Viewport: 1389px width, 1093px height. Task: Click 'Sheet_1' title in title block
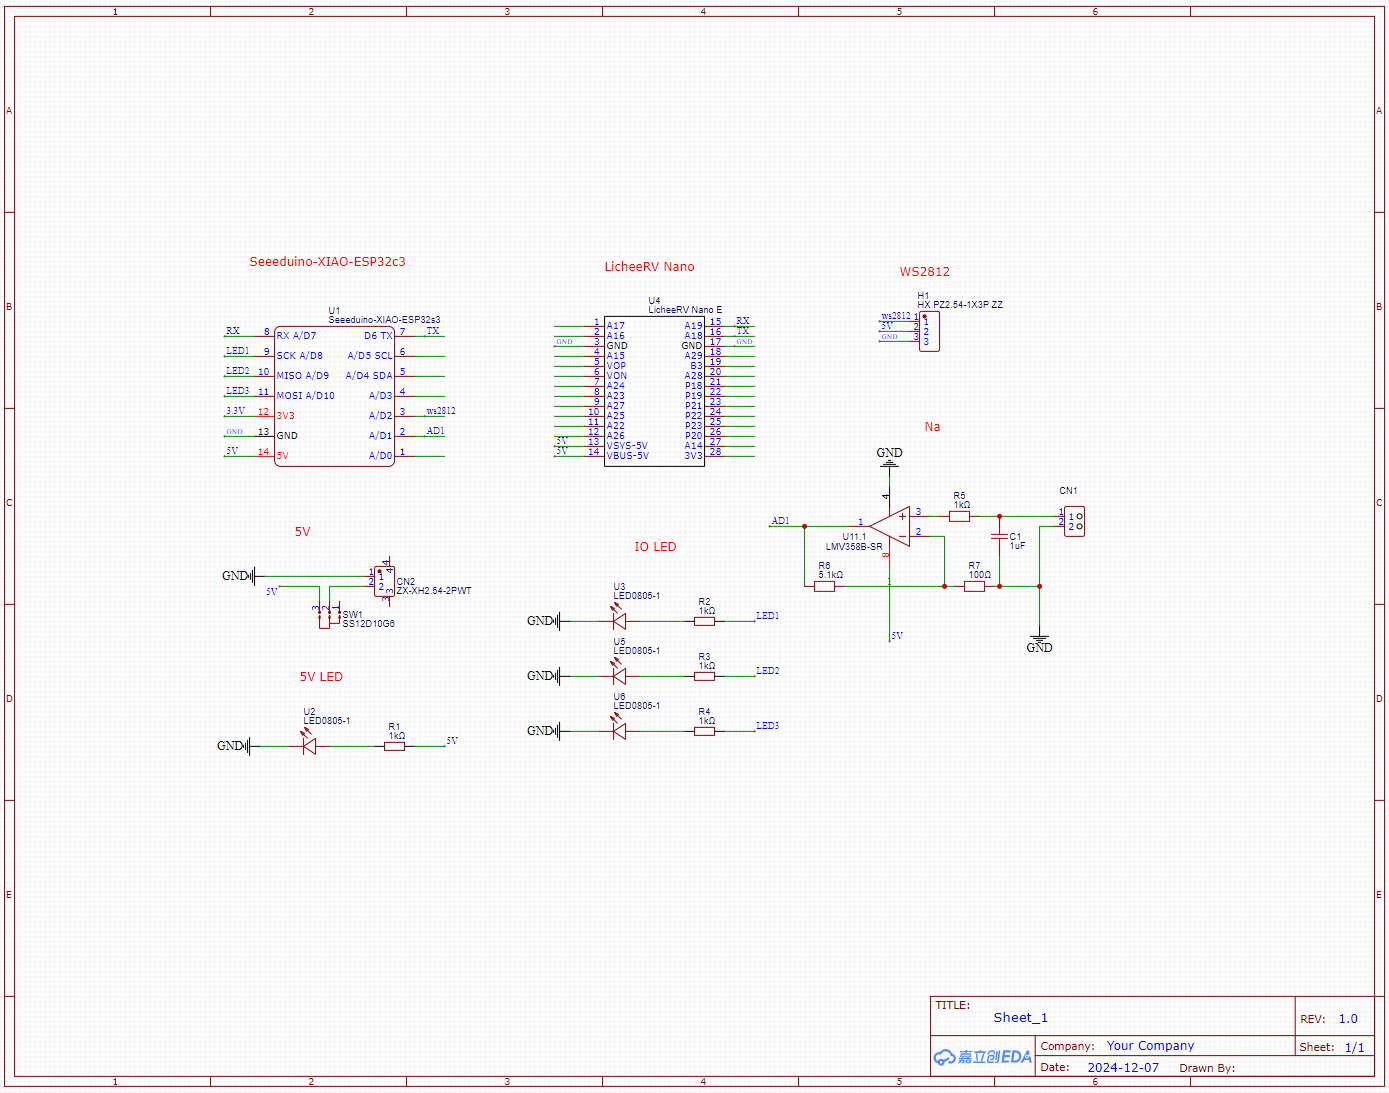(x=1020, y=1018)
